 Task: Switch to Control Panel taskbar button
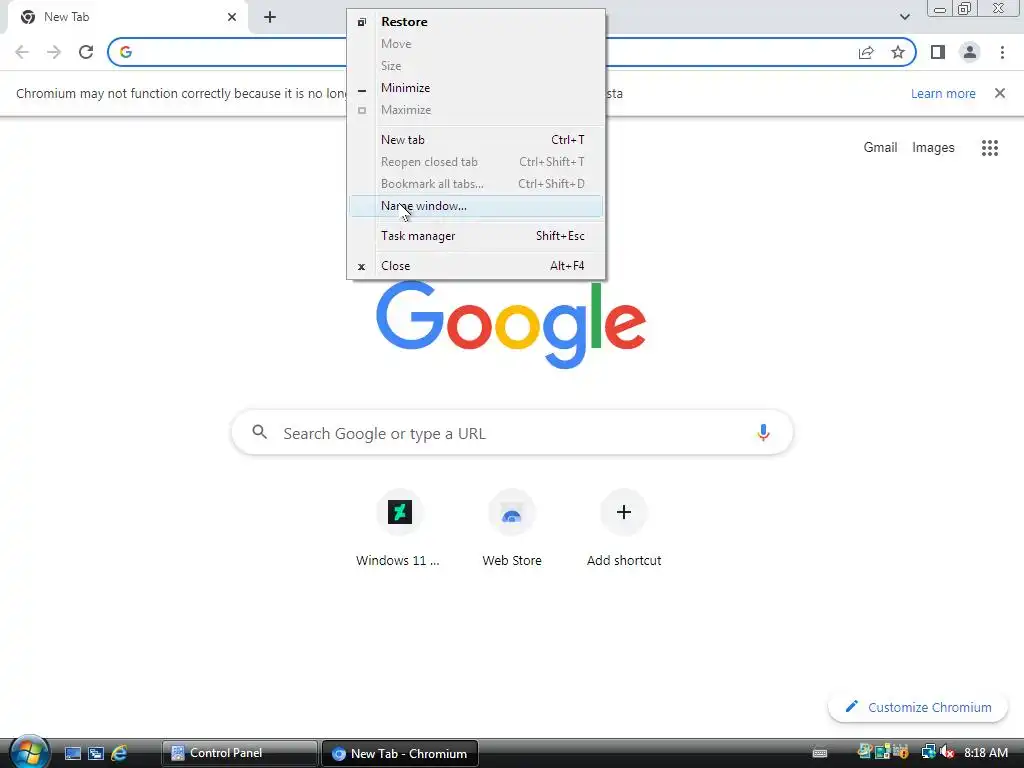239,753
